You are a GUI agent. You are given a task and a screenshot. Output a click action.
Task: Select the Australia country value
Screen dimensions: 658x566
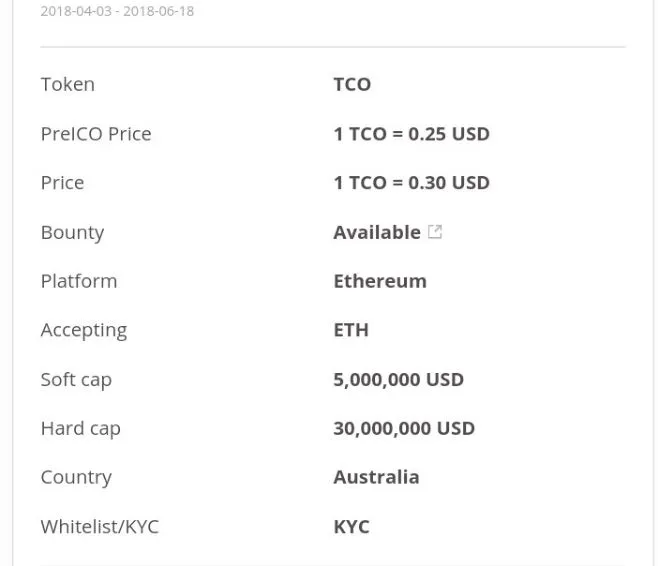tap(376, 477)
